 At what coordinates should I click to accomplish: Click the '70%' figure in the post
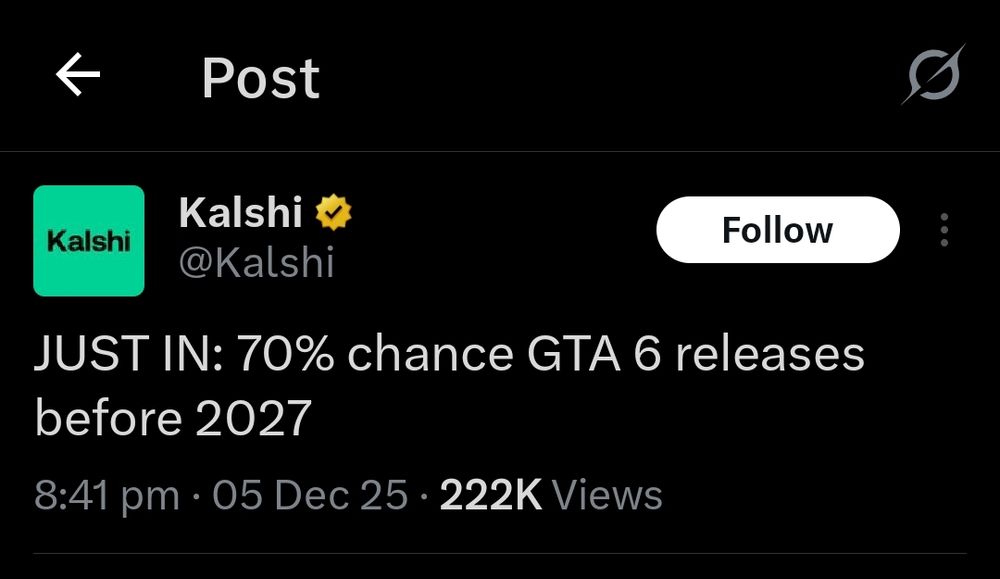(x=286, y=354)
